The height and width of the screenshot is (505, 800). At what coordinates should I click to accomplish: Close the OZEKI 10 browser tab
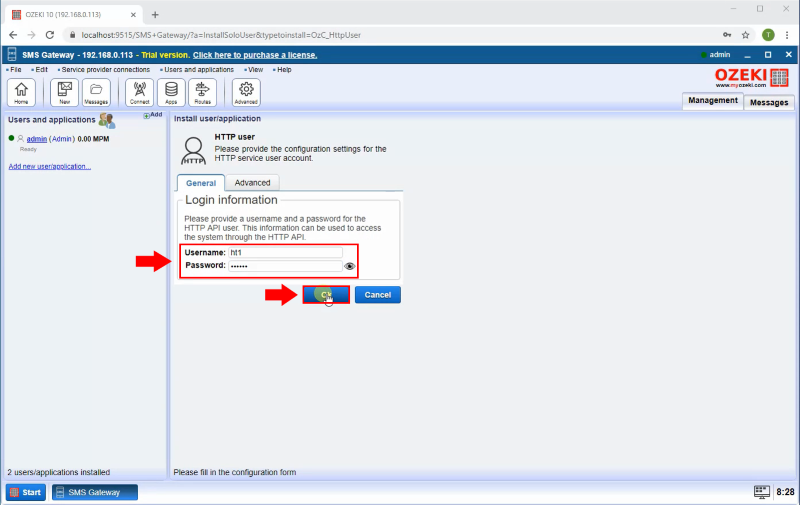click(133, 15)
